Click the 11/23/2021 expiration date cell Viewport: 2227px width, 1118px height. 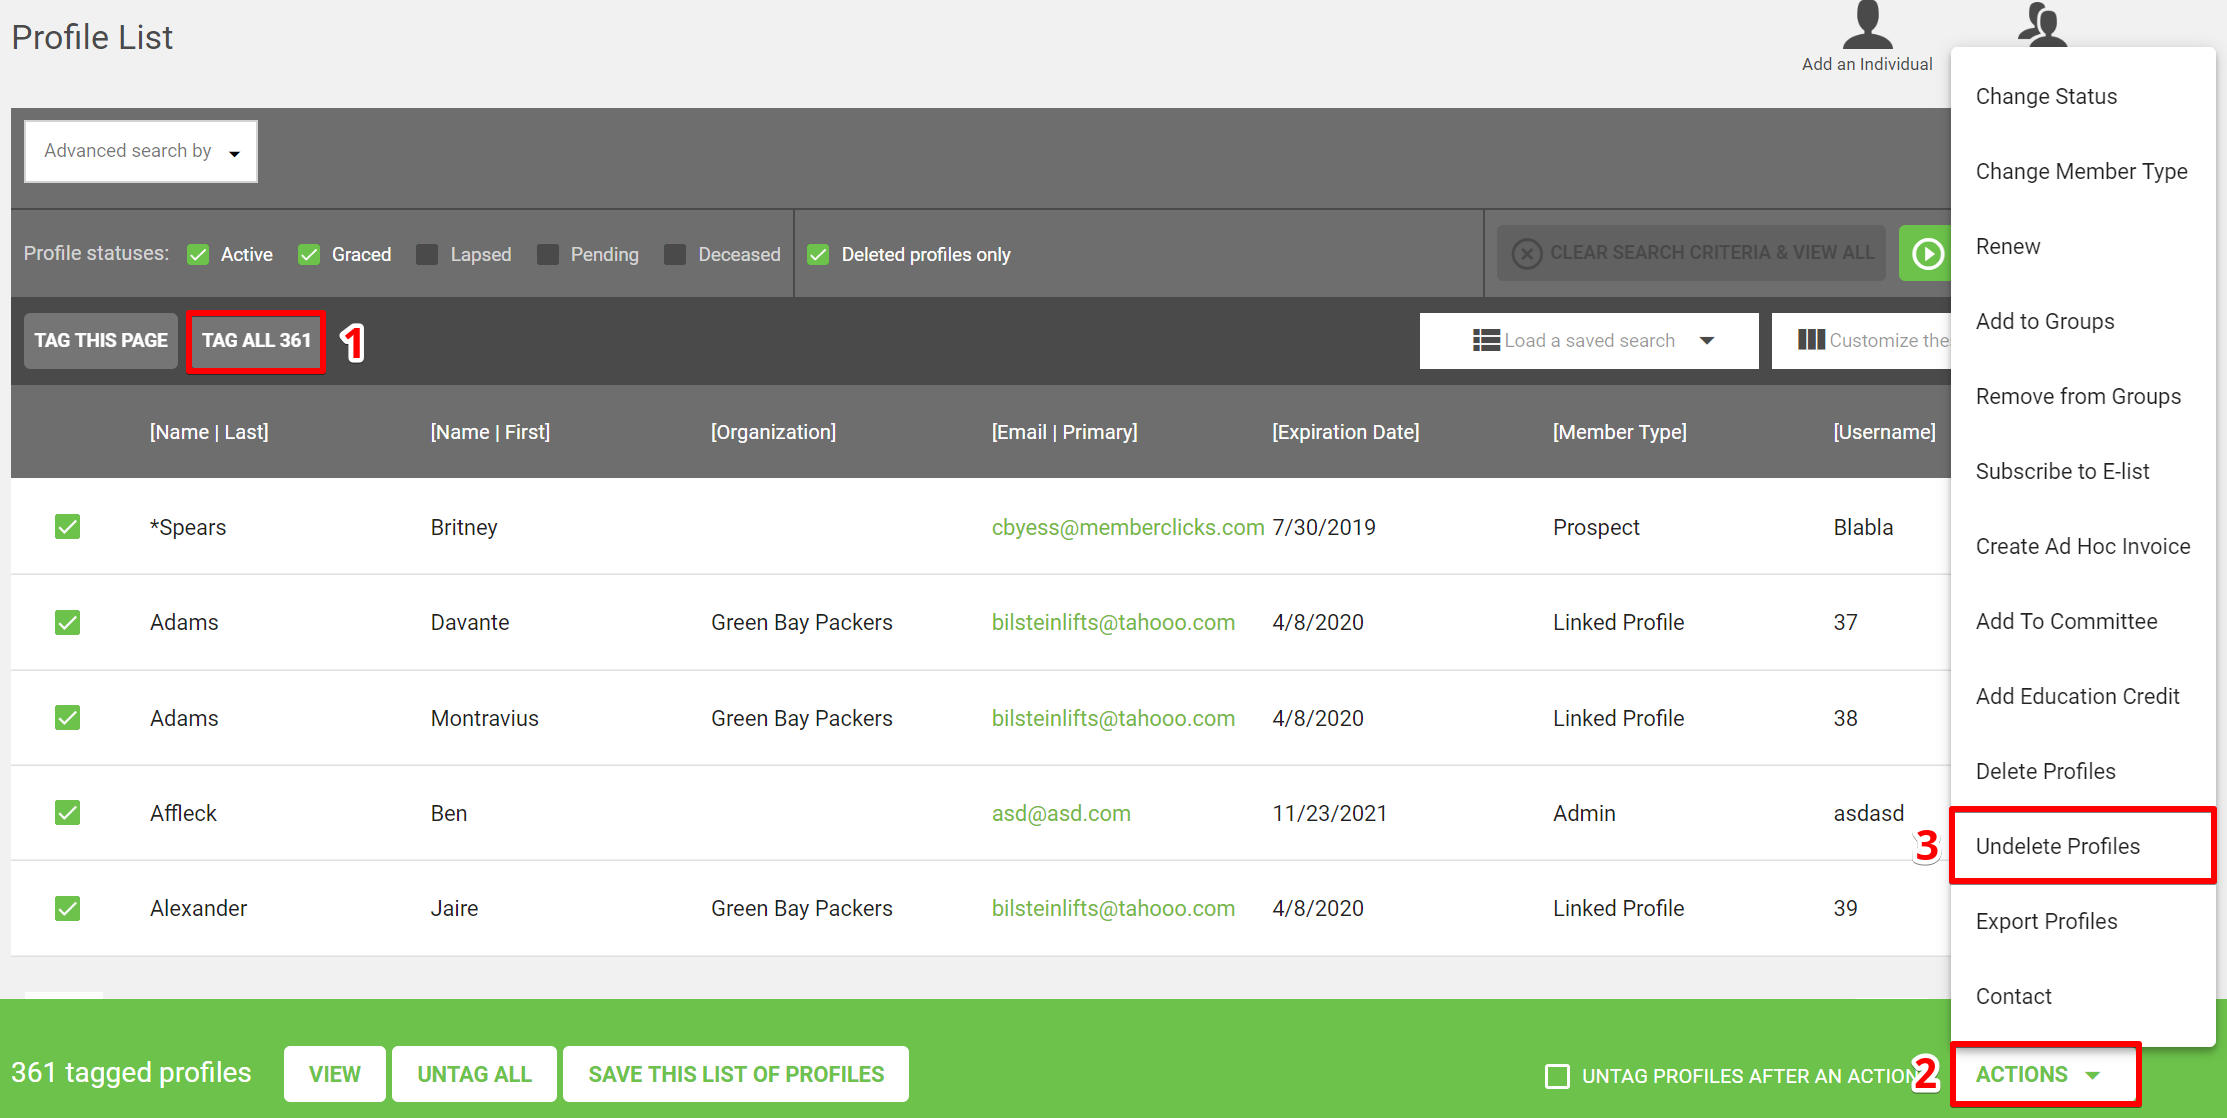pos(1329,813)
